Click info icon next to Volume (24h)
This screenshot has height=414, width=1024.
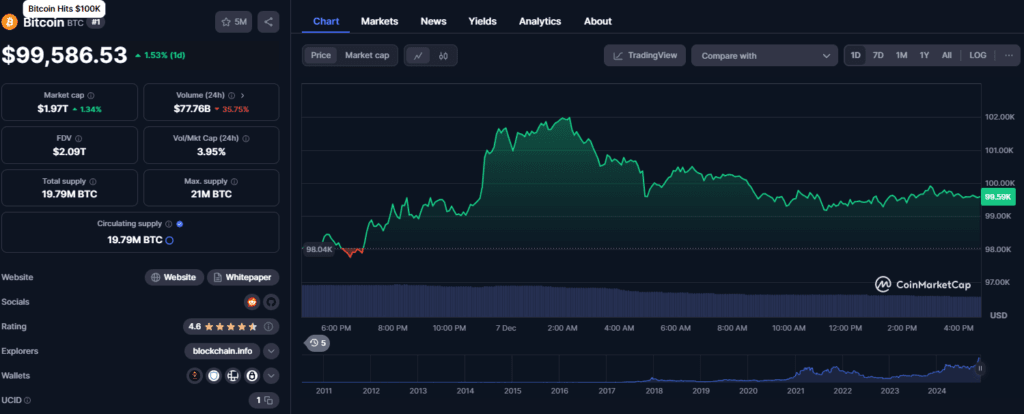click(229, 95)
